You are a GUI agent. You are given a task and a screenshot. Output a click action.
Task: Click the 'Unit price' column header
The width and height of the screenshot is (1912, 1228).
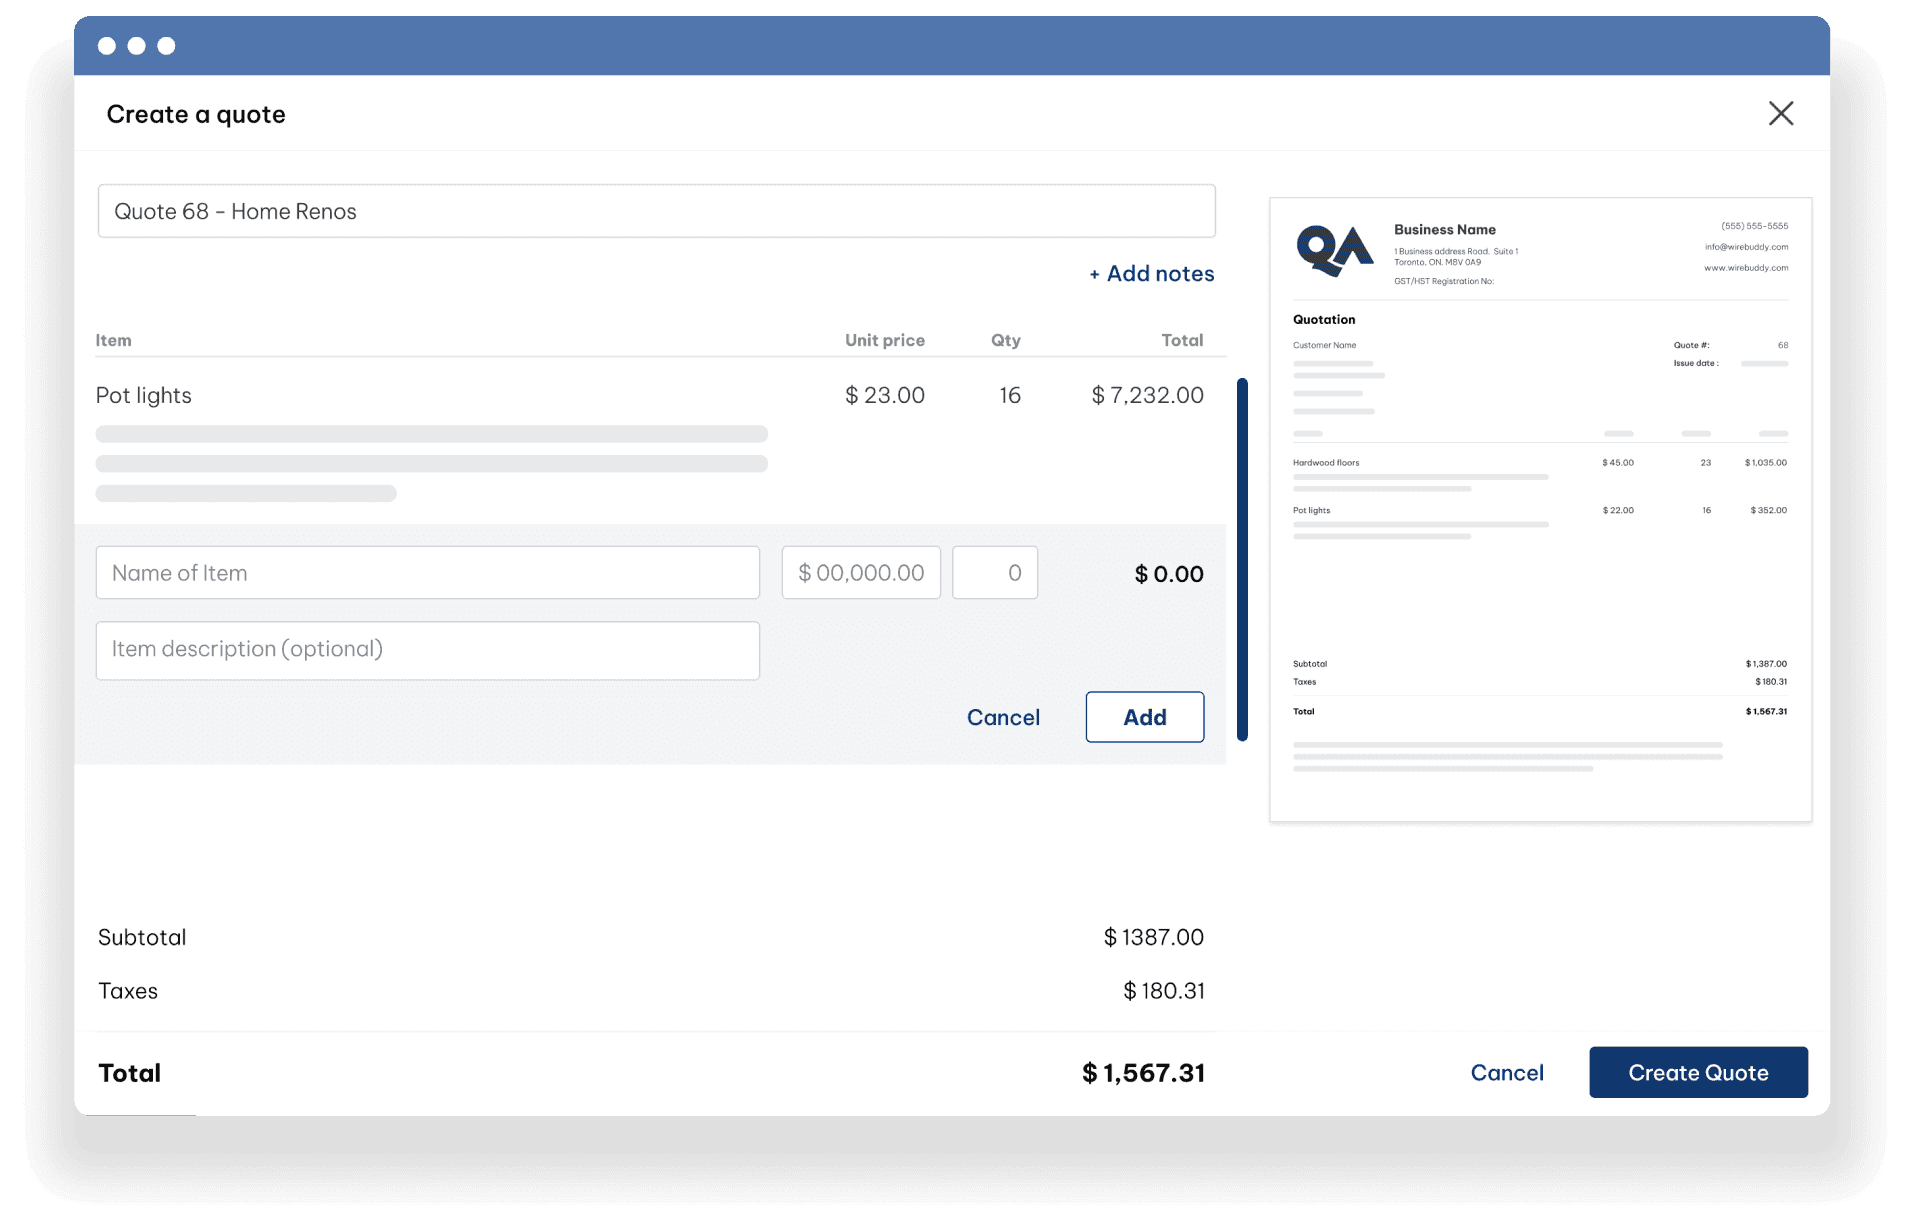(x=885, y=341)
